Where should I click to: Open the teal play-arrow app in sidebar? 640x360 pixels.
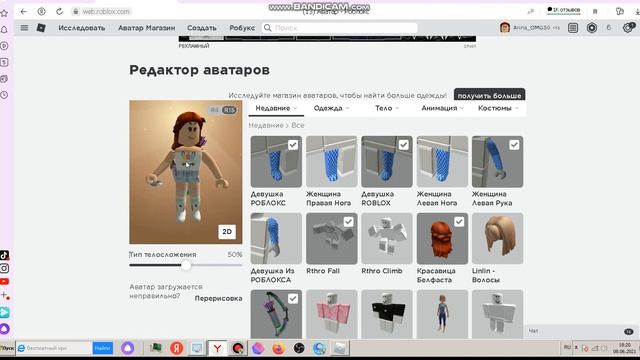[4, 312]
